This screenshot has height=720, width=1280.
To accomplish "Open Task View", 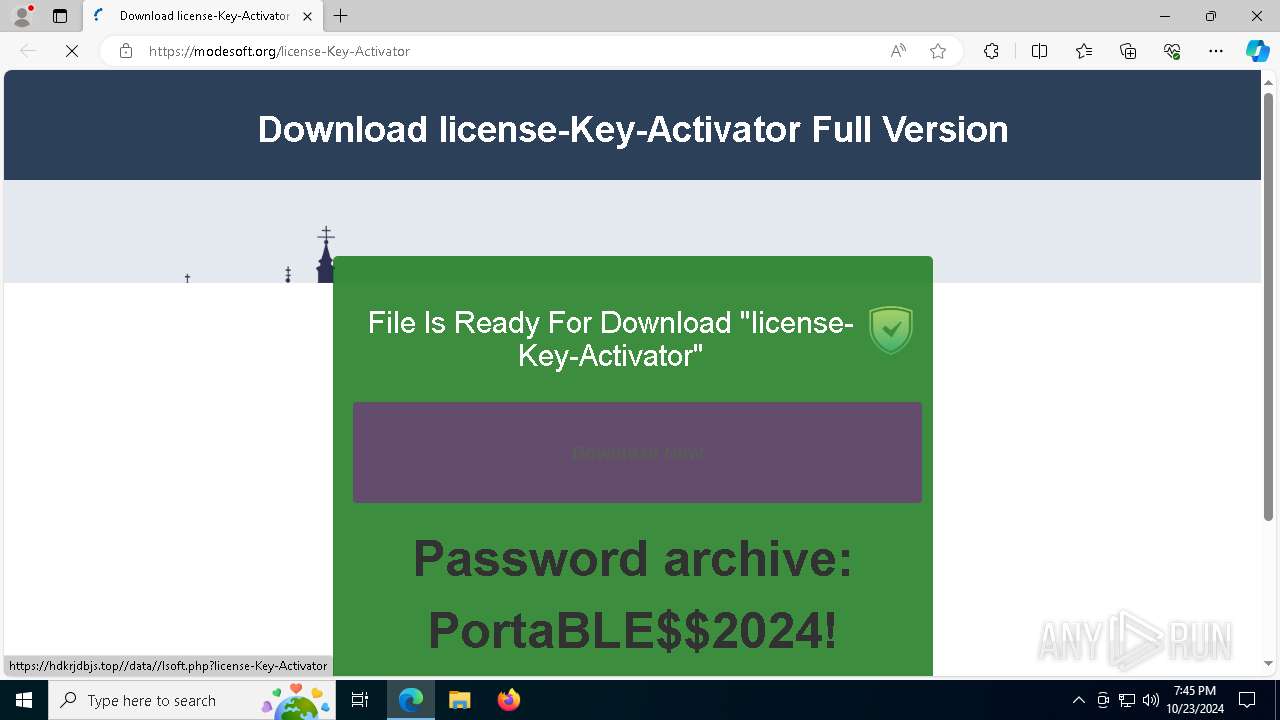I will (x=360, y=700).
